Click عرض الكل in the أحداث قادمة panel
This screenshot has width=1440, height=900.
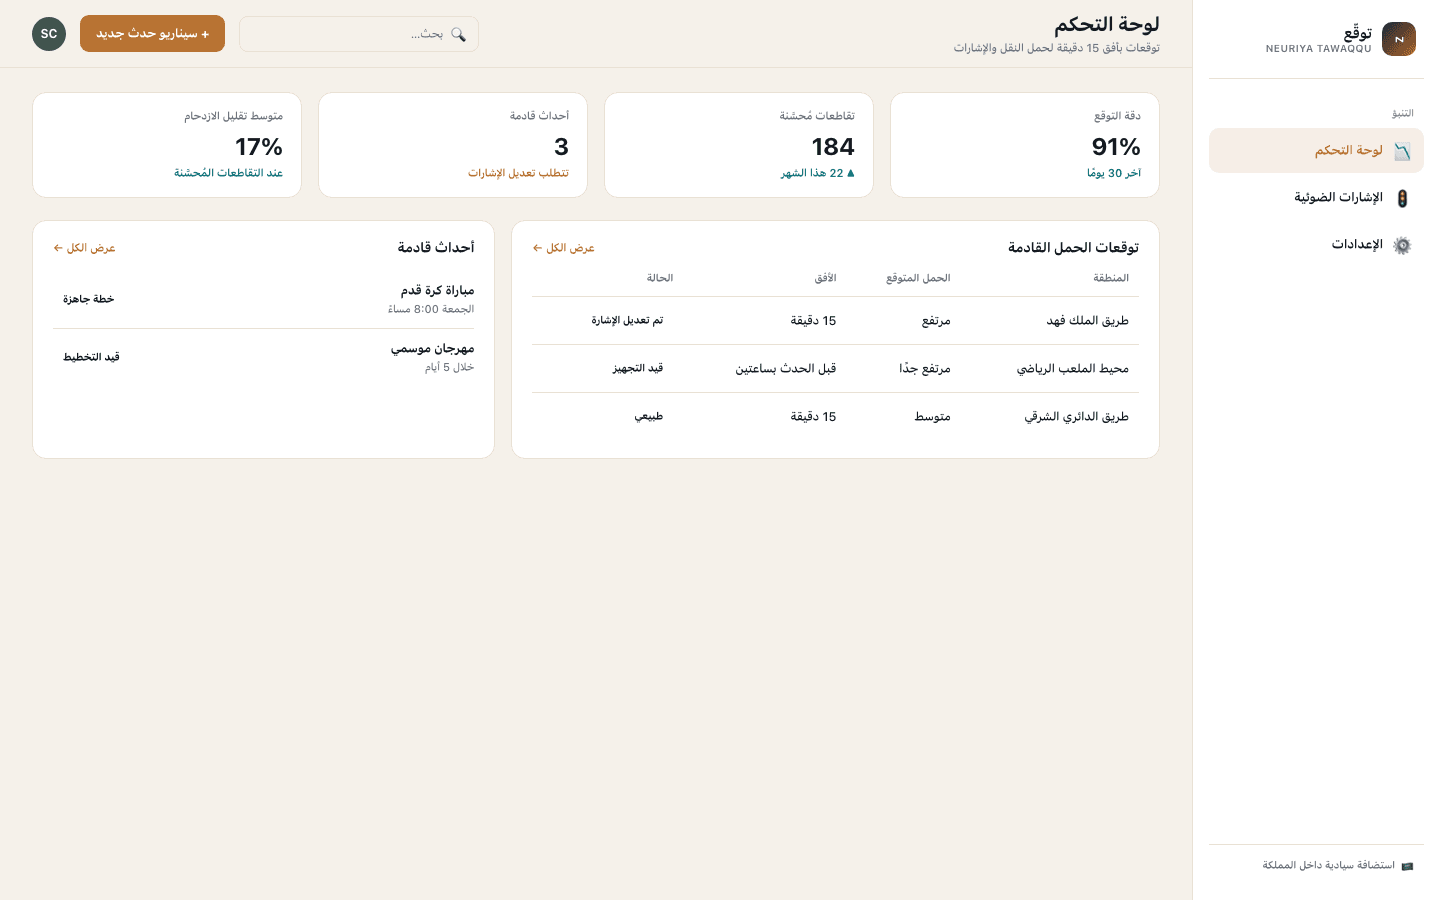point(84,248)
